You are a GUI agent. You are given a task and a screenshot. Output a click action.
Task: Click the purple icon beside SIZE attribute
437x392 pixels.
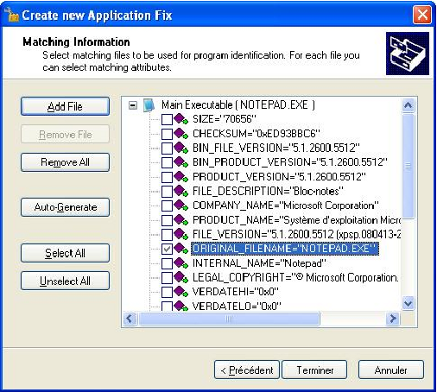[181, 119]
